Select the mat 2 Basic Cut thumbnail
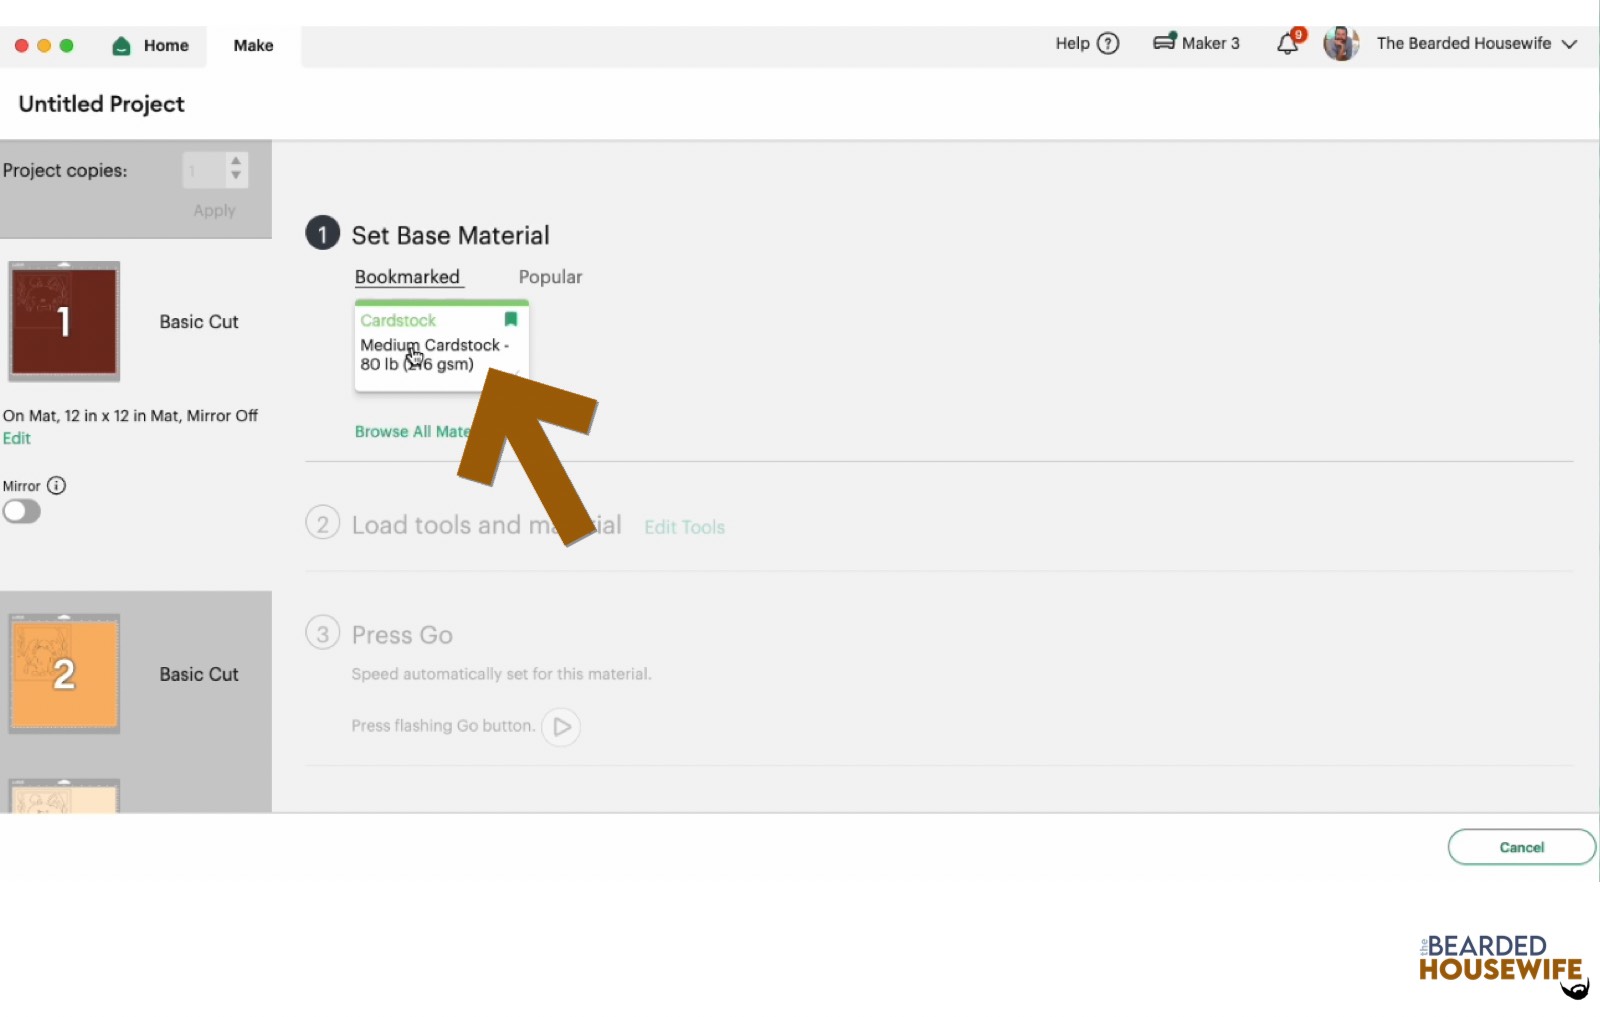 tap(63, 674)
